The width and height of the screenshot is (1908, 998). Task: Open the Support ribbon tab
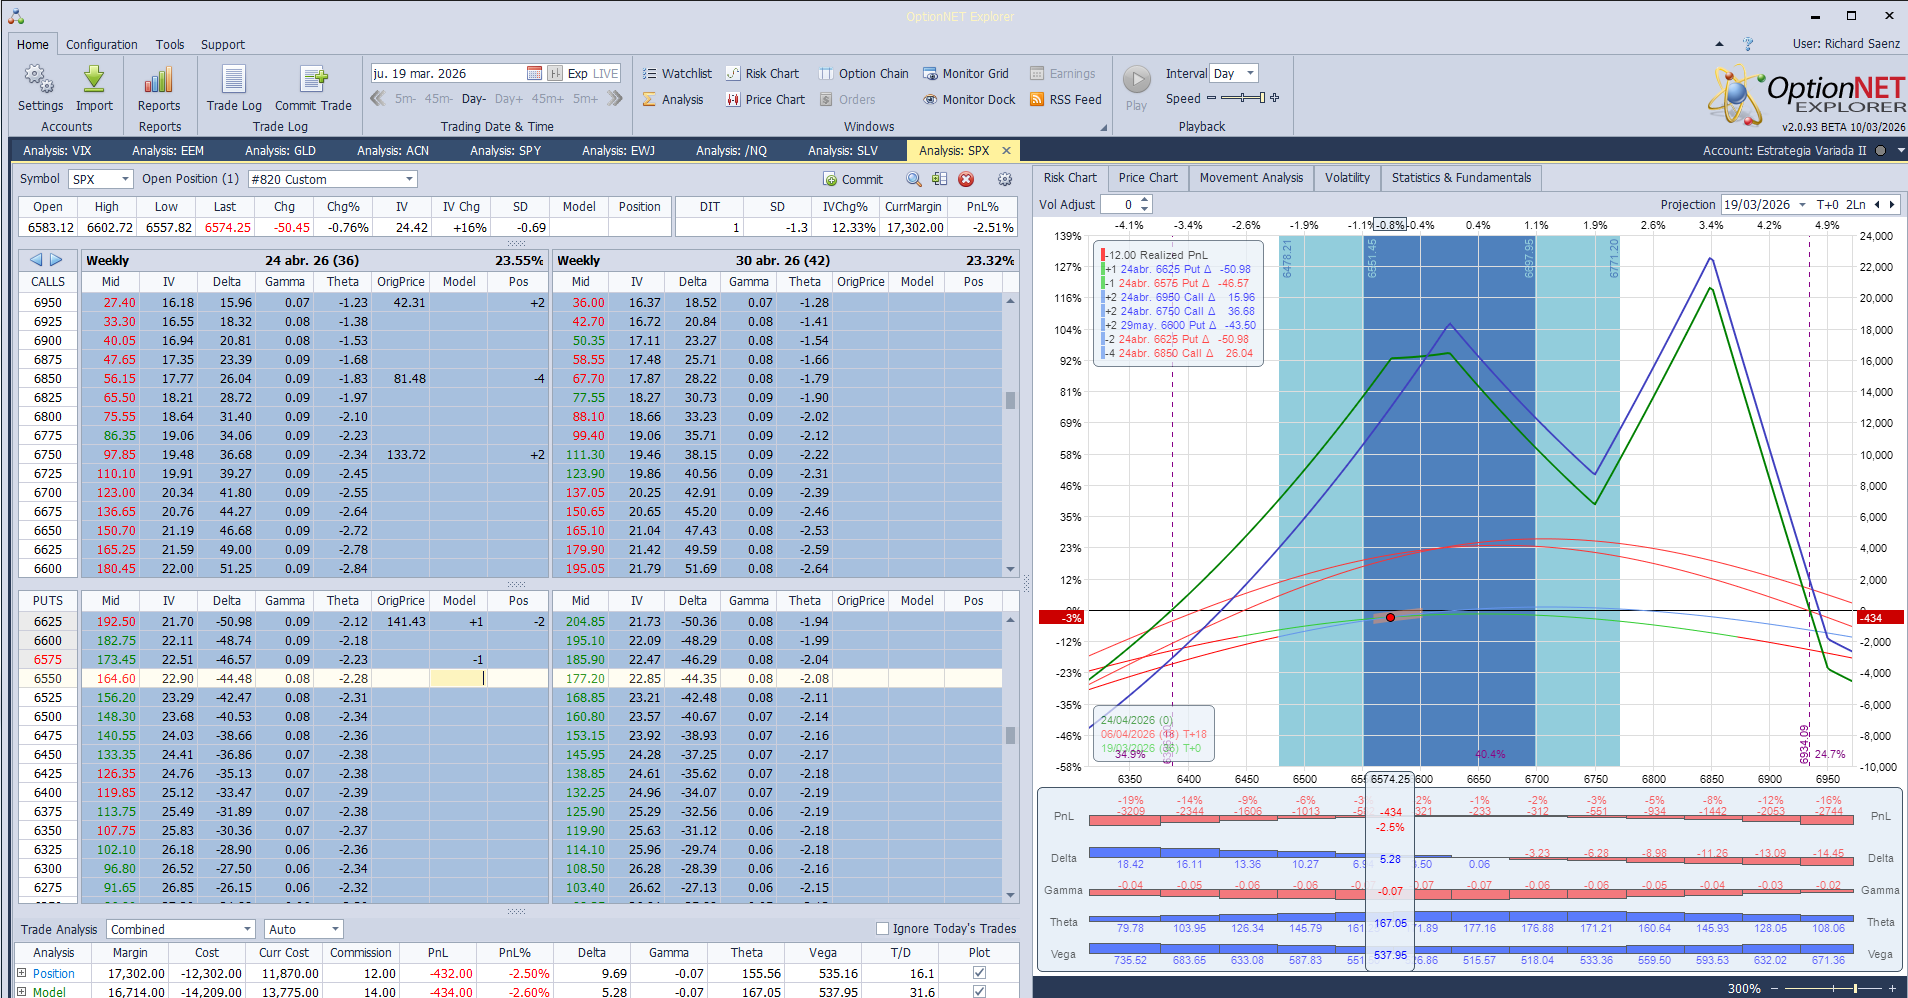(x=222, y=44)
